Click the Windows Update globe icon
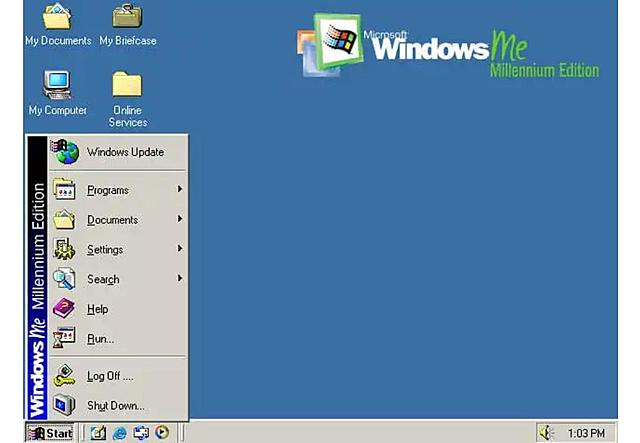 coord(65,152)
